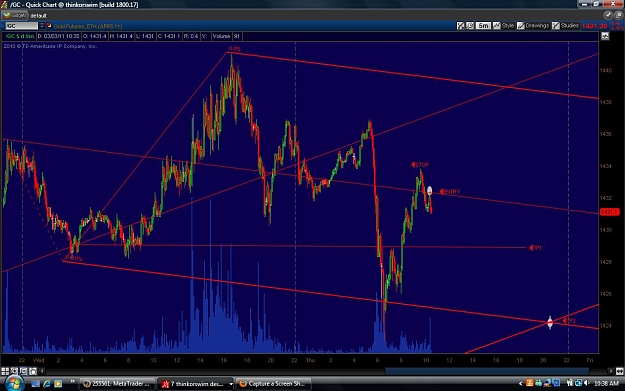Open the Studies menu
This screenshot has width=625, height=391.
pyautogui.click(x=565, y=26)
